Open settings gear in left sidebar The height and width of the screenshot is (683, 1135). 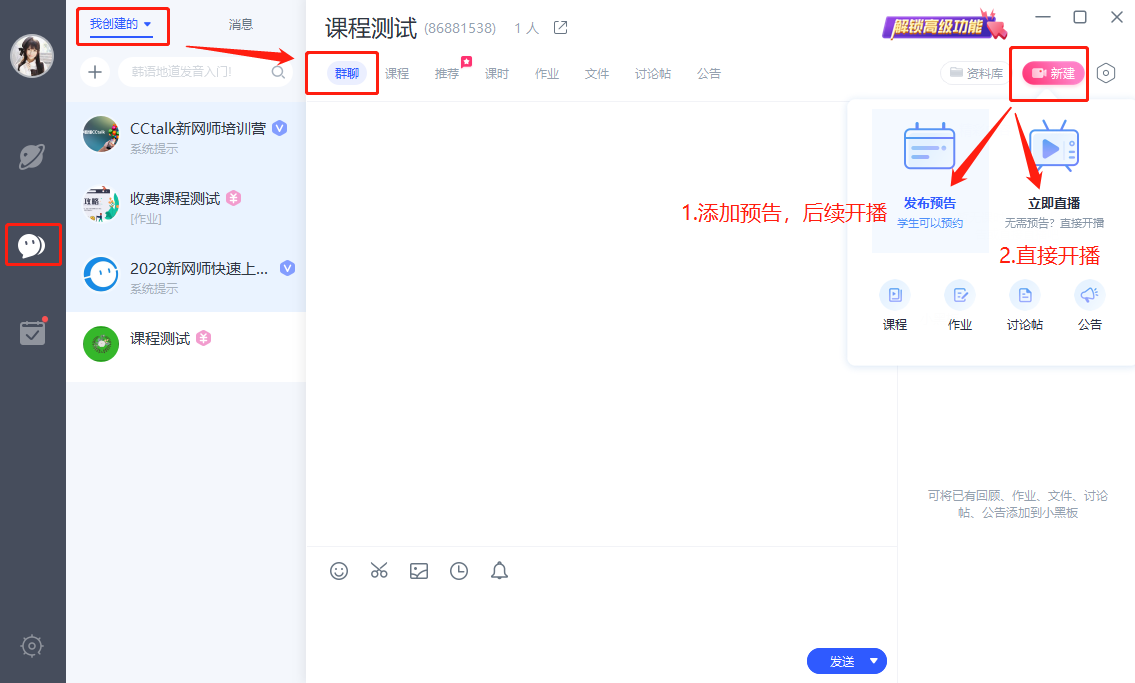[32, 646]
